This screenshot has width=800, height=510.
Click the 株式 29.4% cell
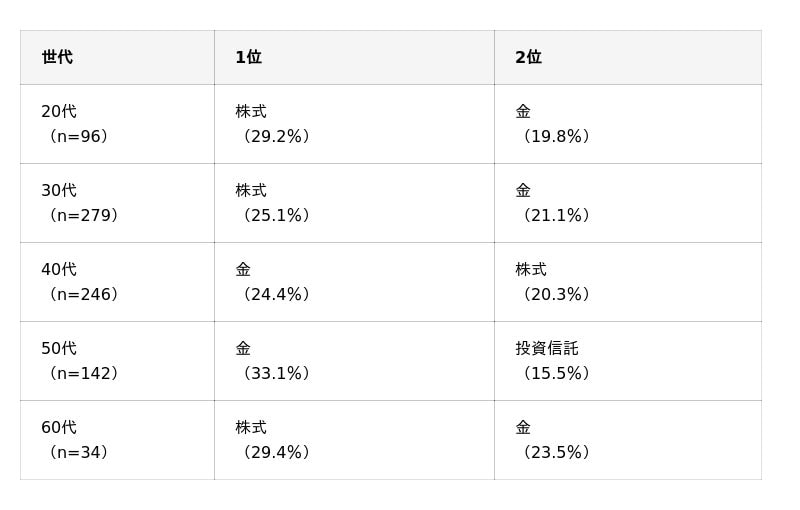coord(272,440)
